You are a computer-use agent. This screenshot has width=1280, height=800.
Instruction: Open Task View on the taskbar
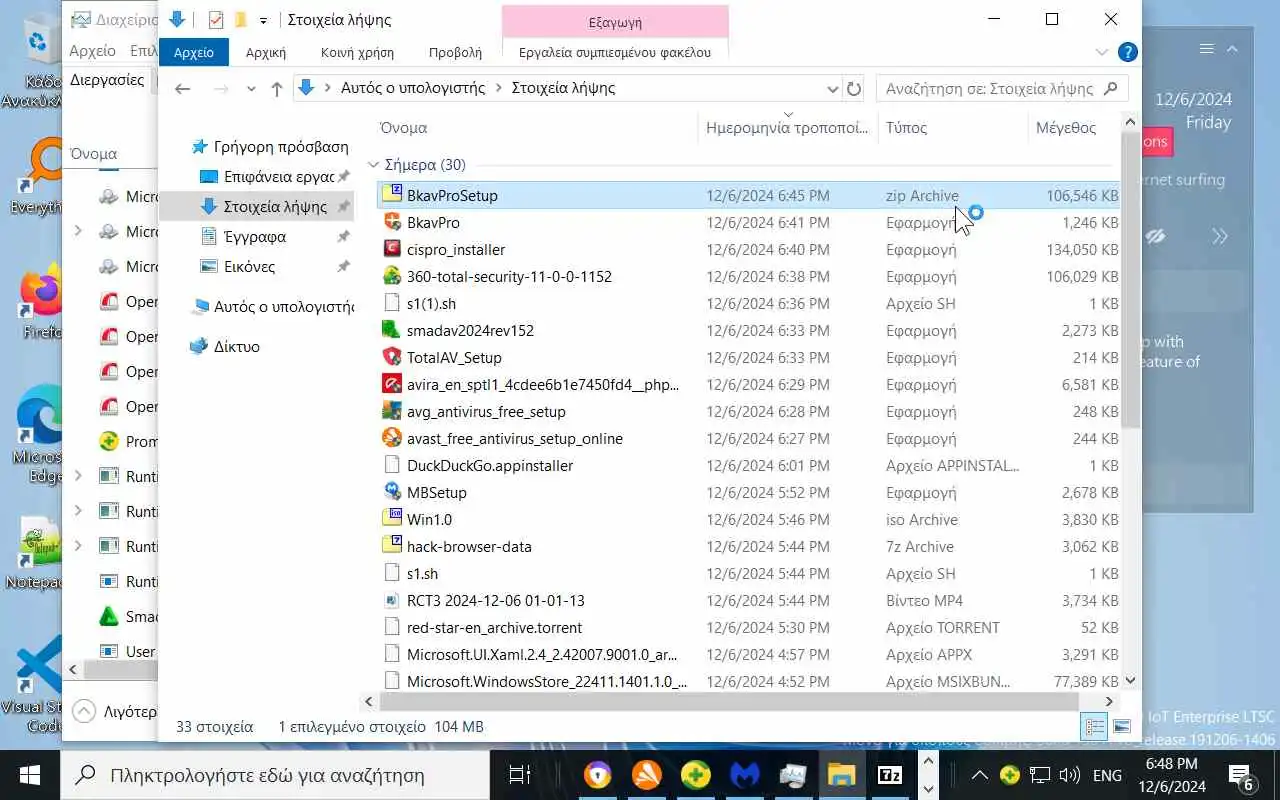tap(519, 775)
